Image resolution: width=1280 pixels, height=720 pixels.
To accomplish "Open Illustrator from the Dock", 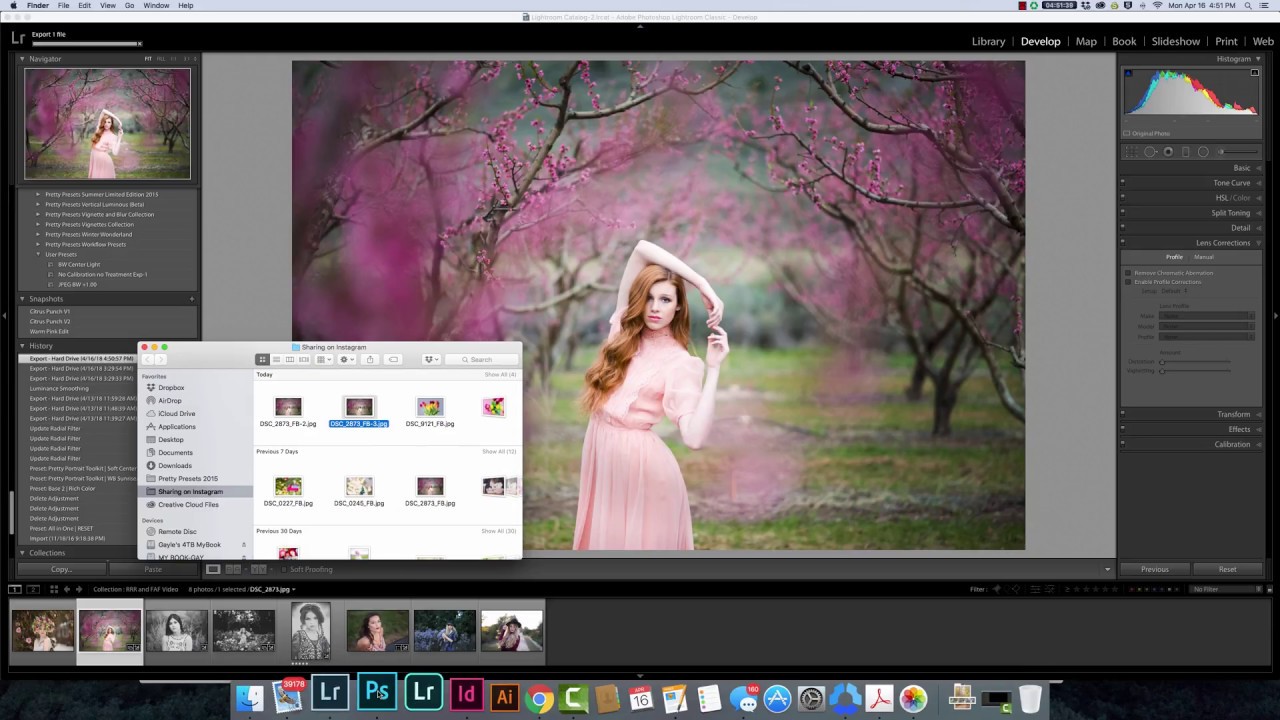I will tap(504, 696).
